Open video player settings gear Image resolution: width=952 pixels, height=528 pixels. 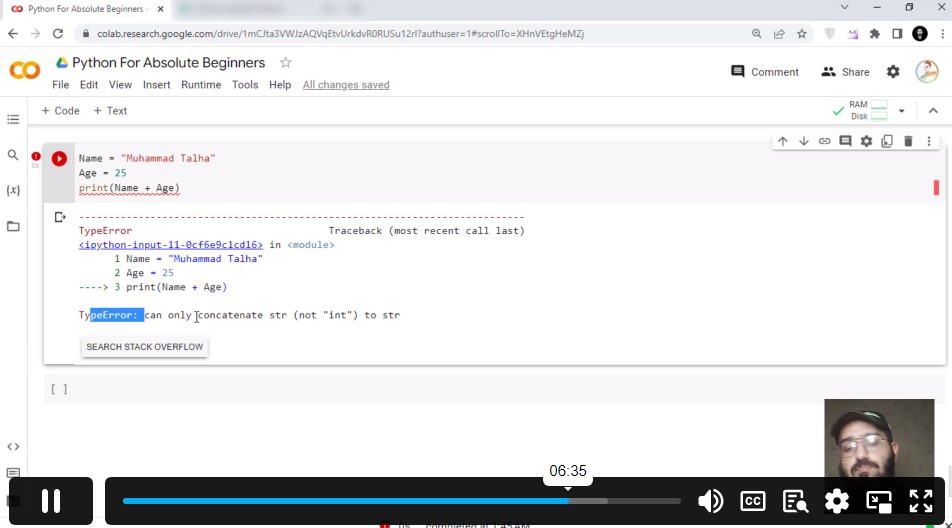click(837, 501)
